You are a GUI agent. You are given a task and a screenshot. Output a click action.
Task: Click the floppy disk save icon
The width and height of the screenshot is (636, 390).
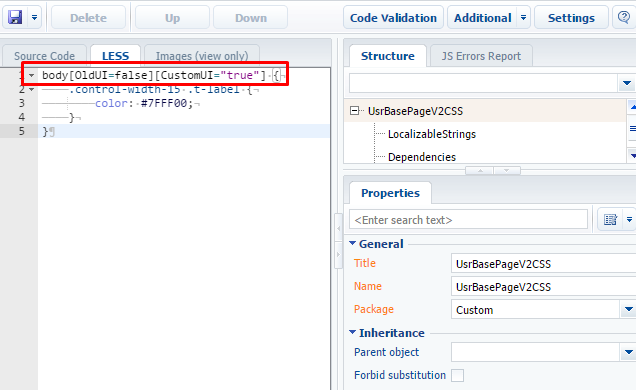[x=15, y=17]
